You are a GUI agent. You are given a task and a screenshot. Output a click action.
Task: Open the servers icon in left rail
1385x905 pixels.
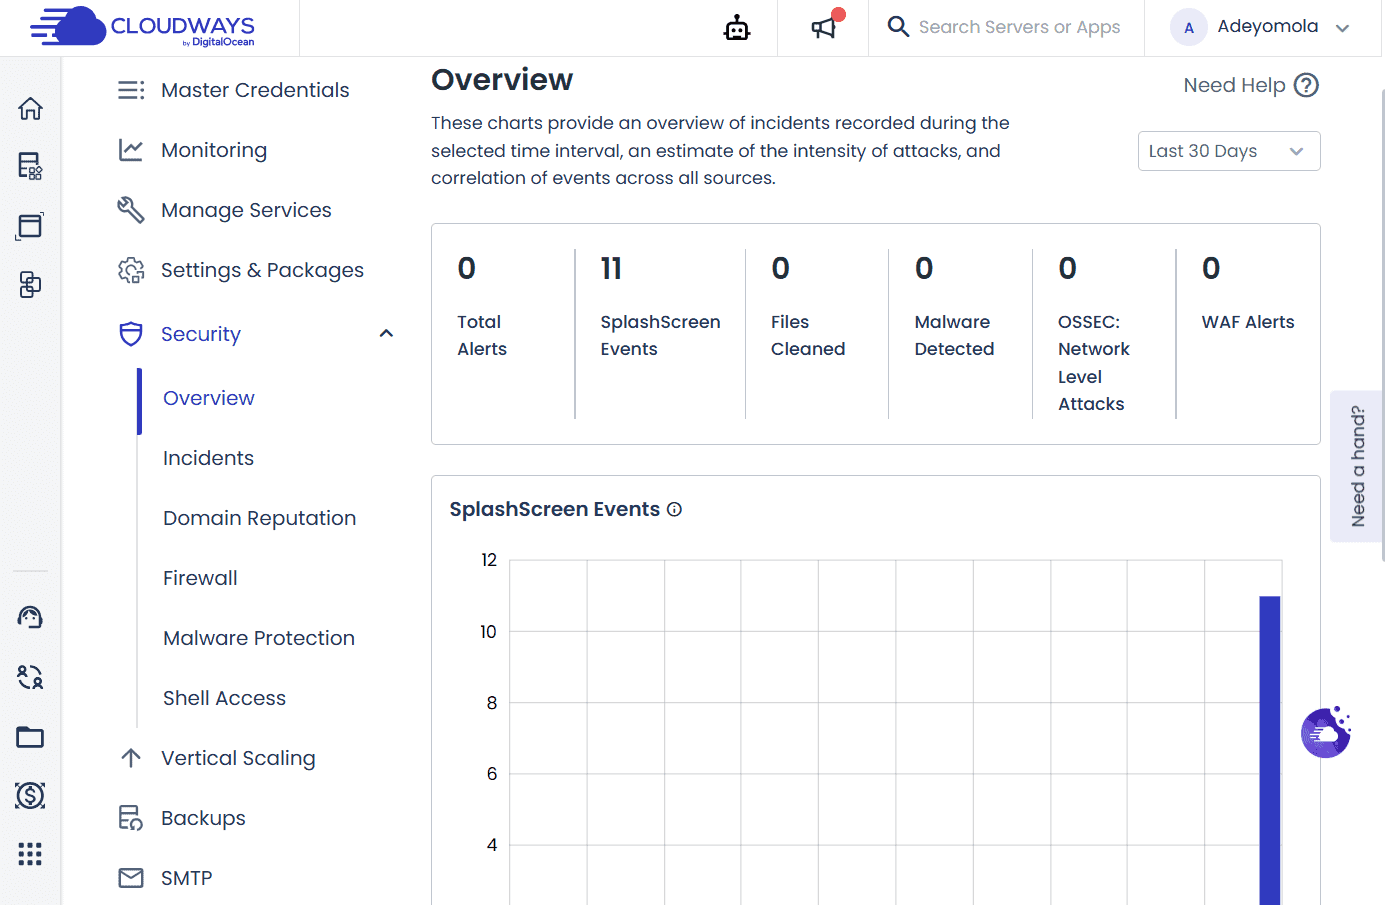[30, 166]
